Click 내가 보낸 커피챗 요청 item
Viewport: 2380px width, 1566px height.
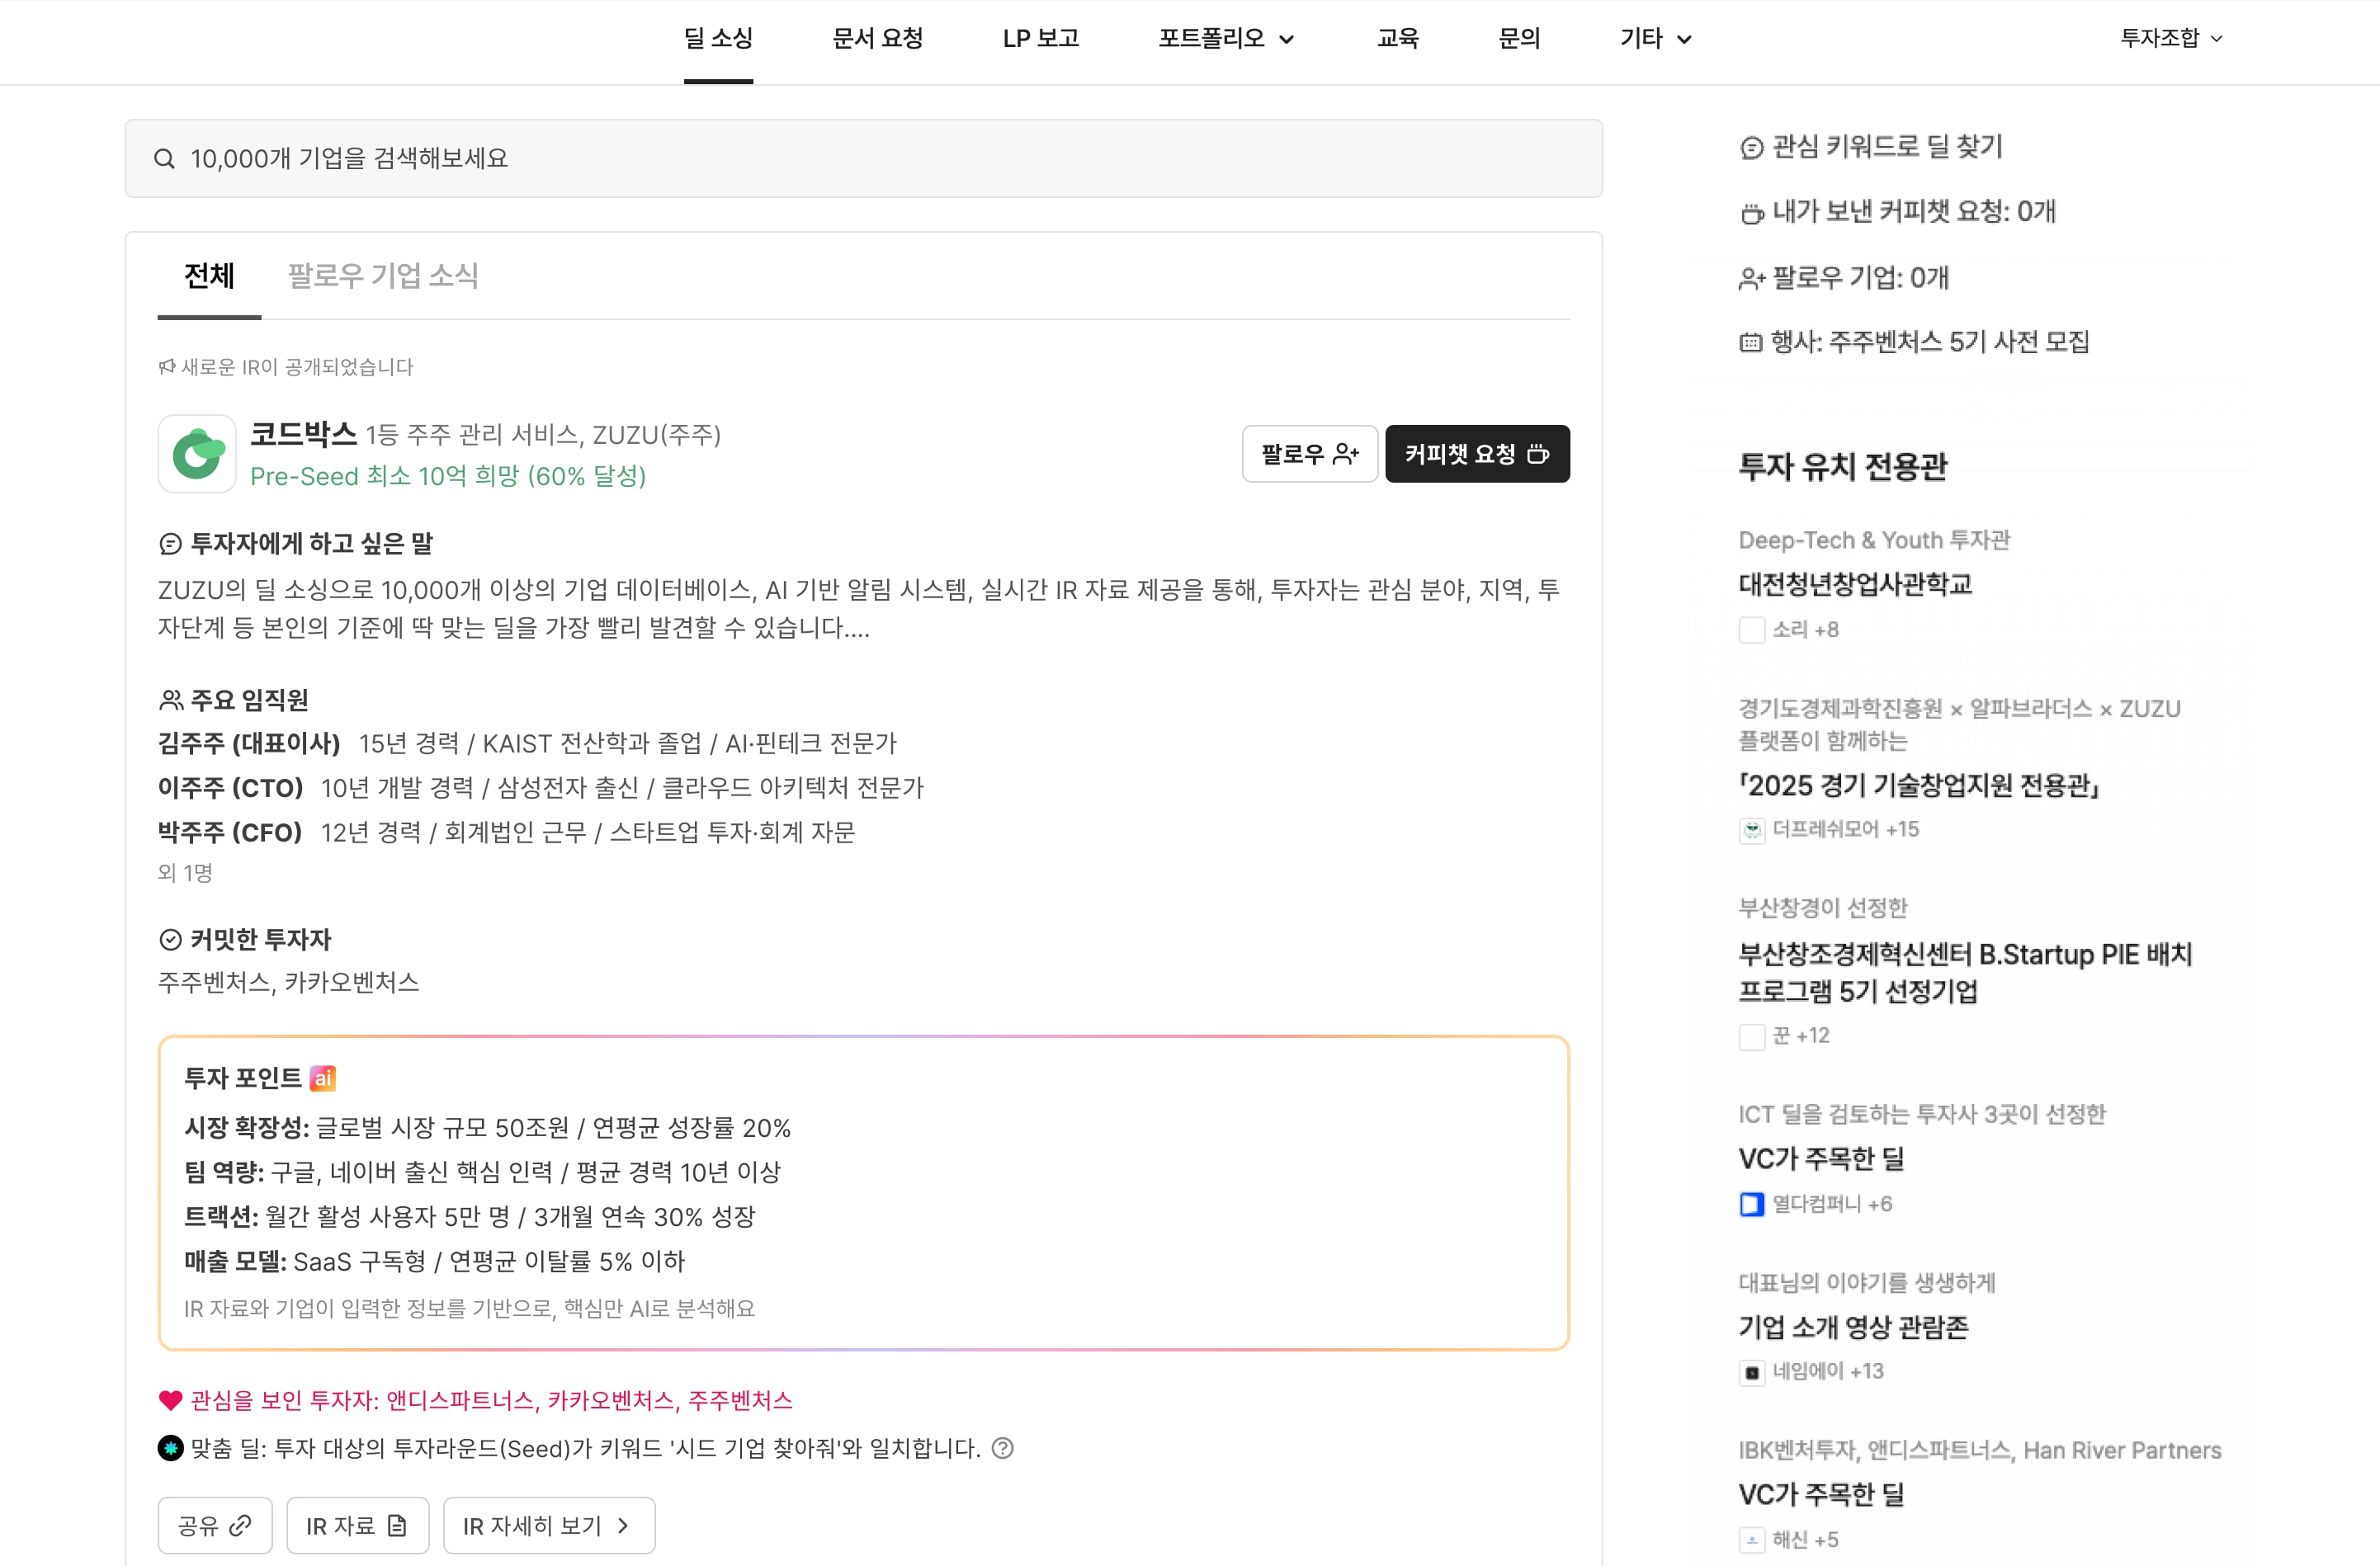coord(1912,212)
